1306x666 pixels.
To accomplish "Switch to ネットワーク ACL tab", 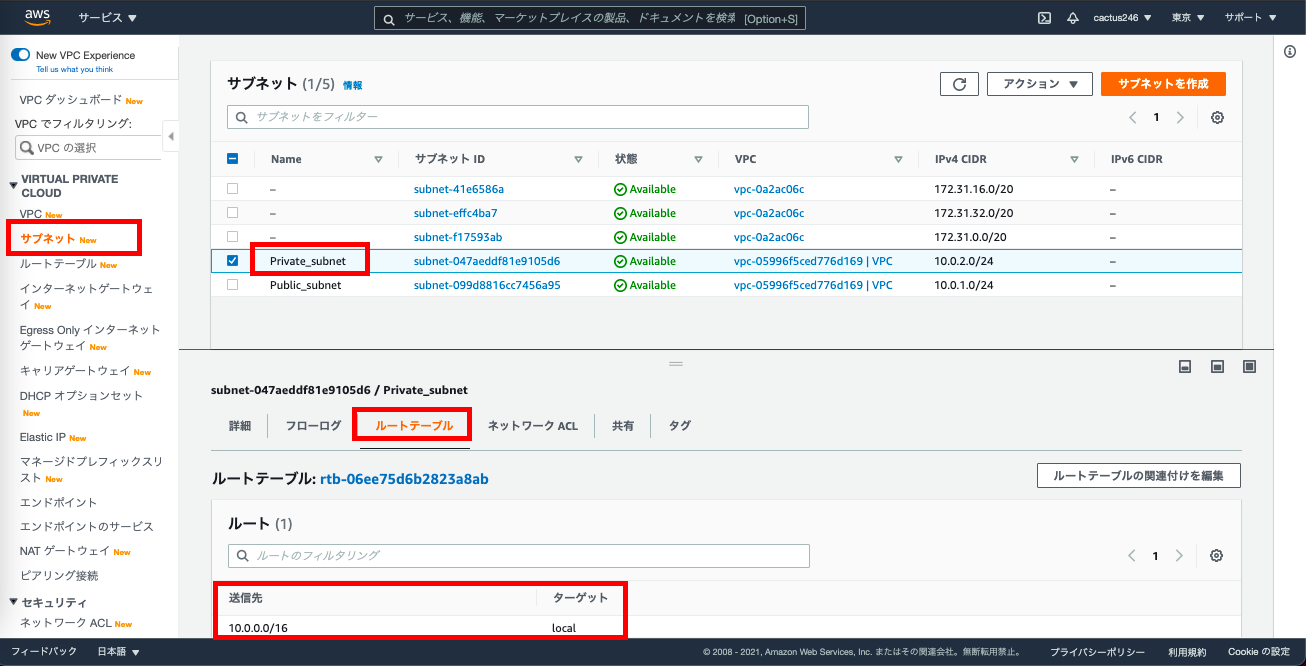I will pos(533,426).
